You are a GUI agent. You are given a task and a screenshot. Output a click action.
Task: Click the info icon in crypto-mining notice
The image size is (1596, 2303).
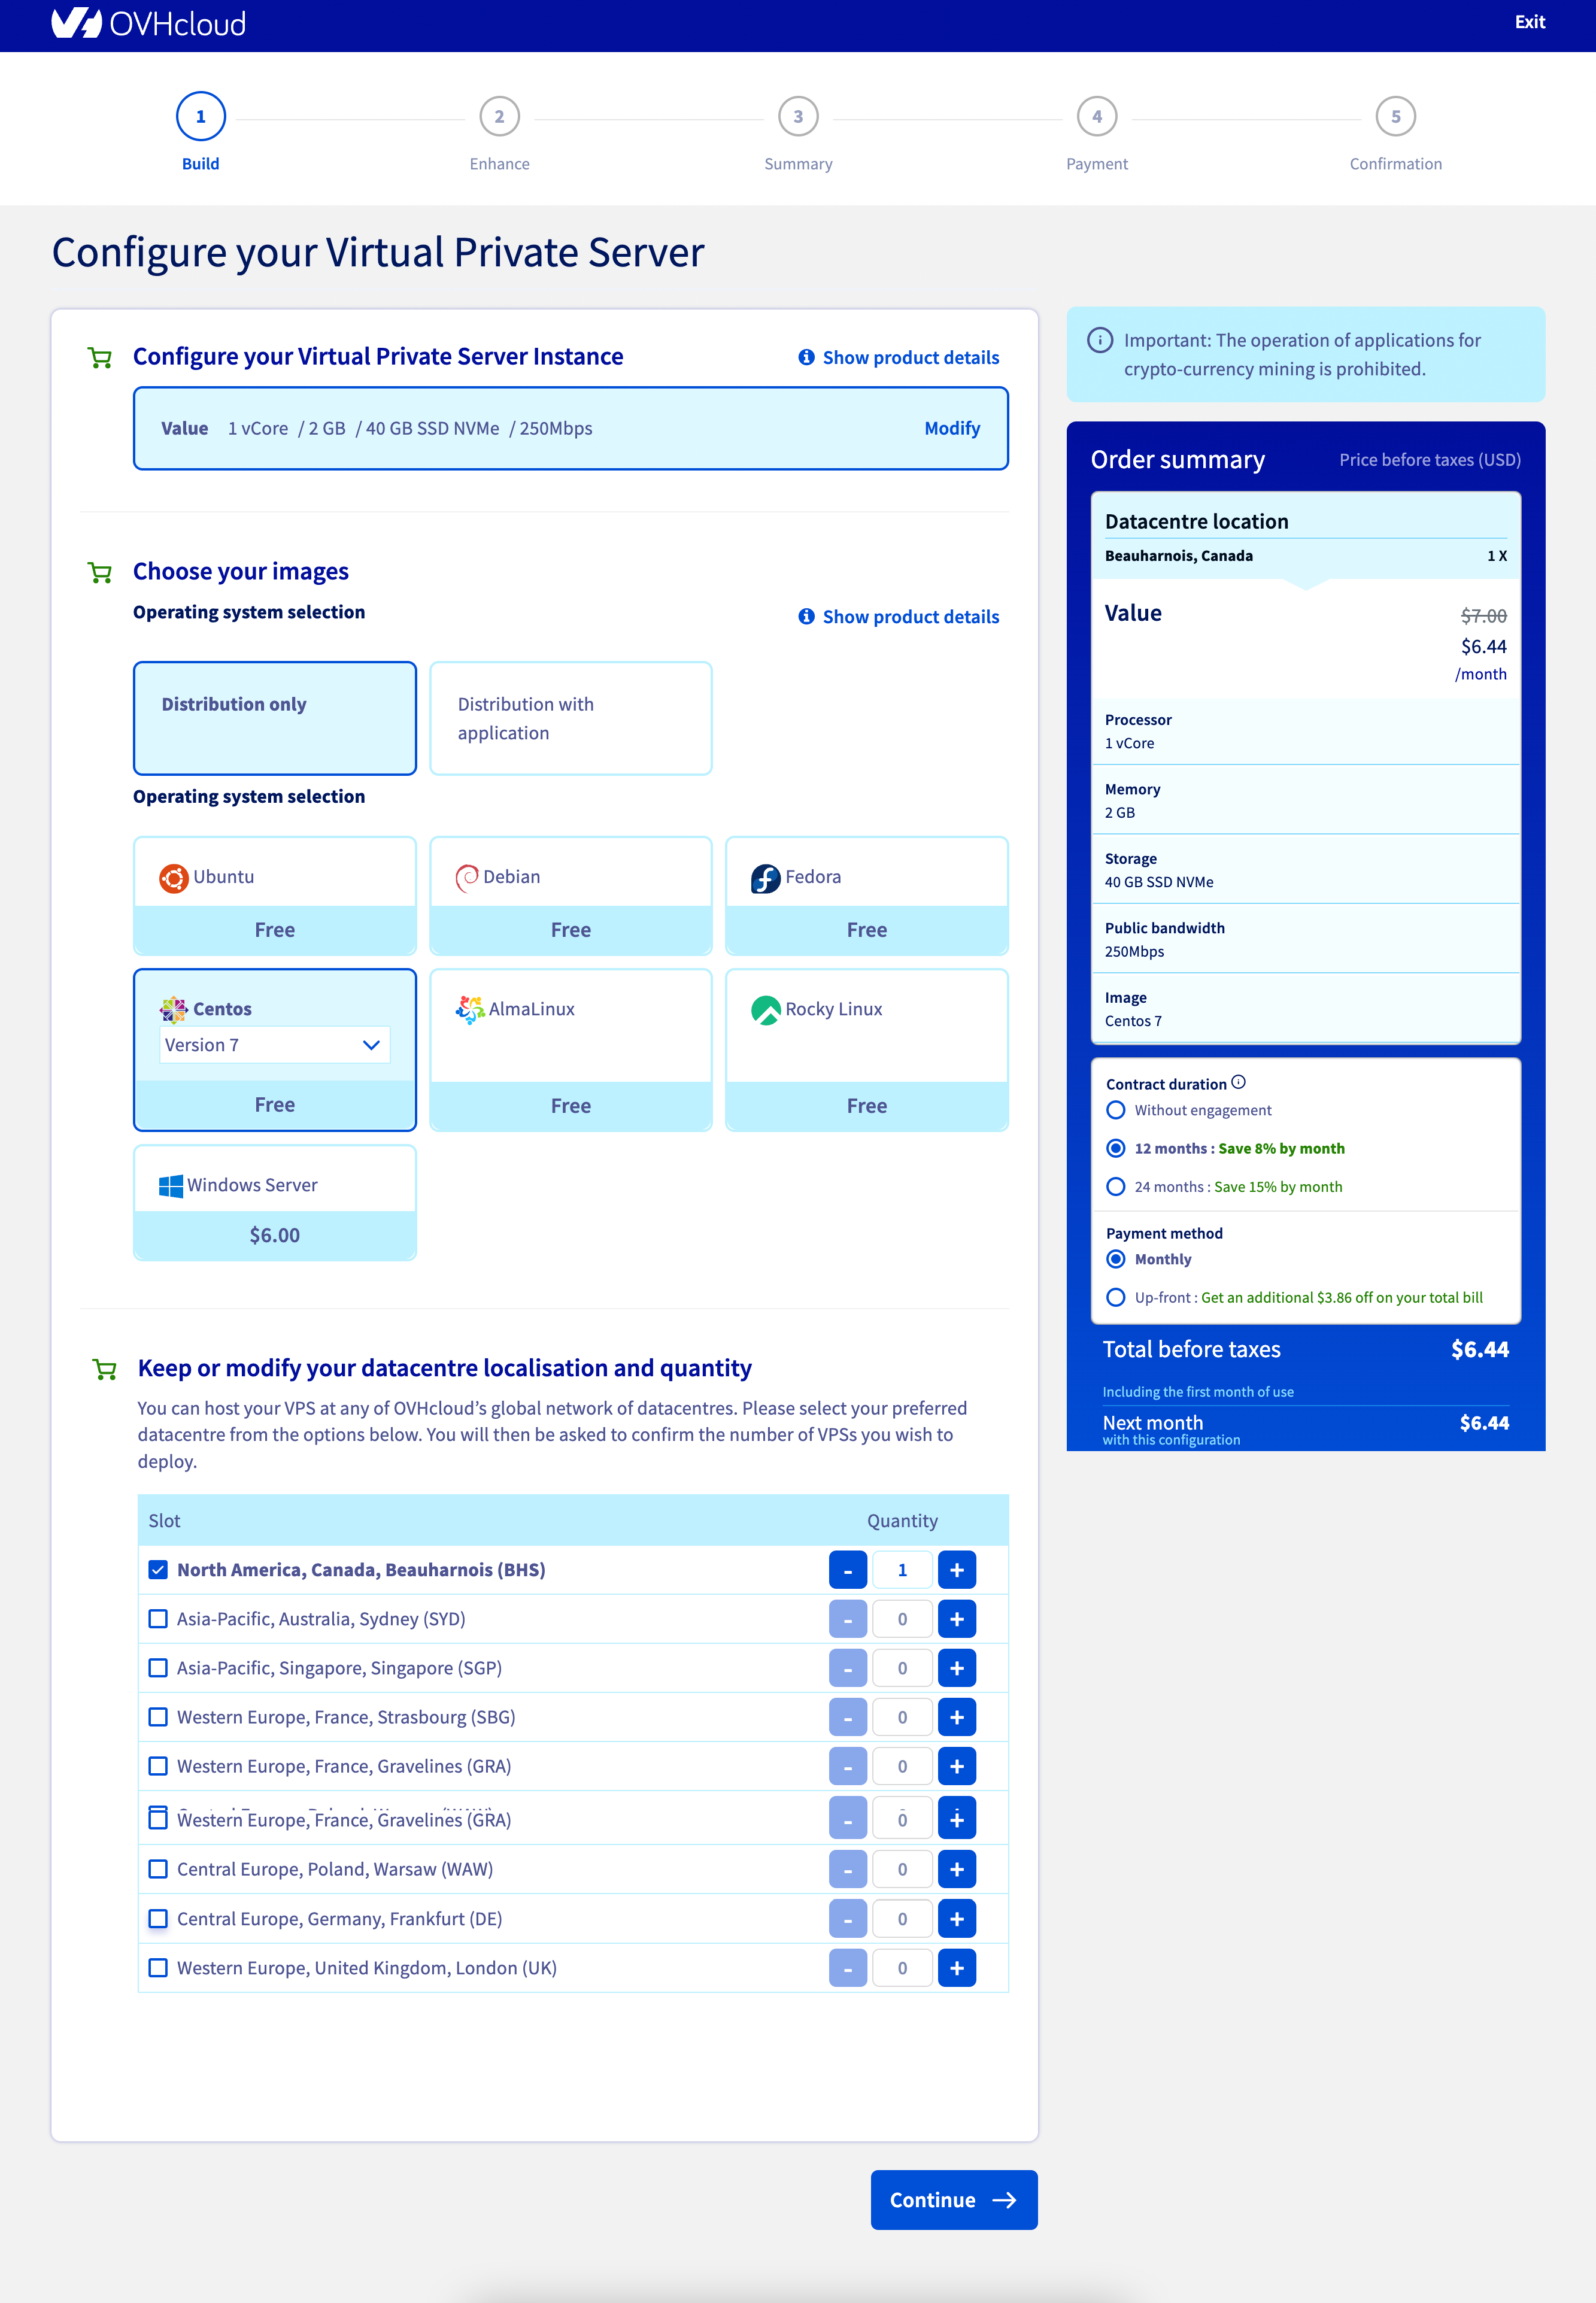1100,340
